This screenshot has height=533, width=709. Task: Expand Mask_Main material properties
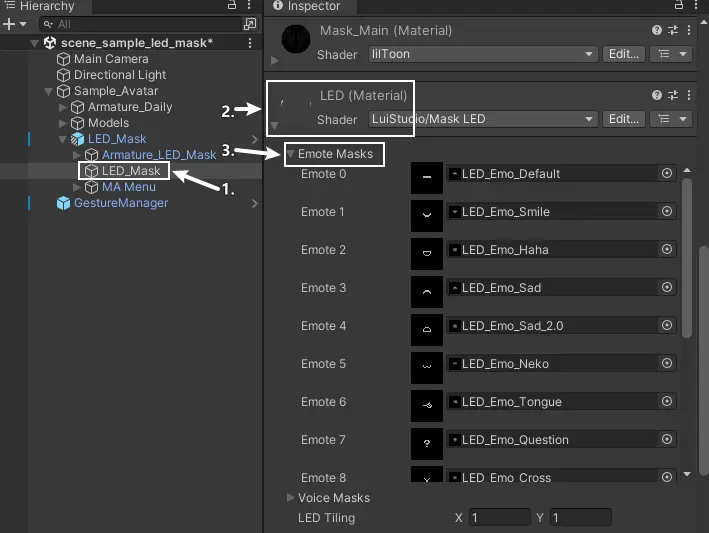pos(274,60)
